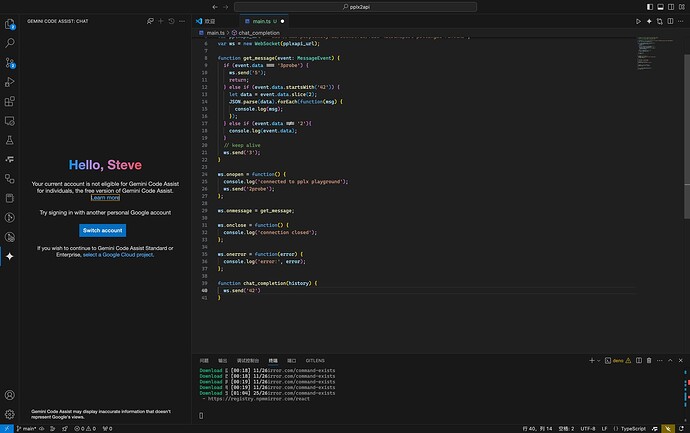Viewport: 690px width, 433px height.
Task: Click the 行 40, 列 14 cursor position
Action: [537, 429]
